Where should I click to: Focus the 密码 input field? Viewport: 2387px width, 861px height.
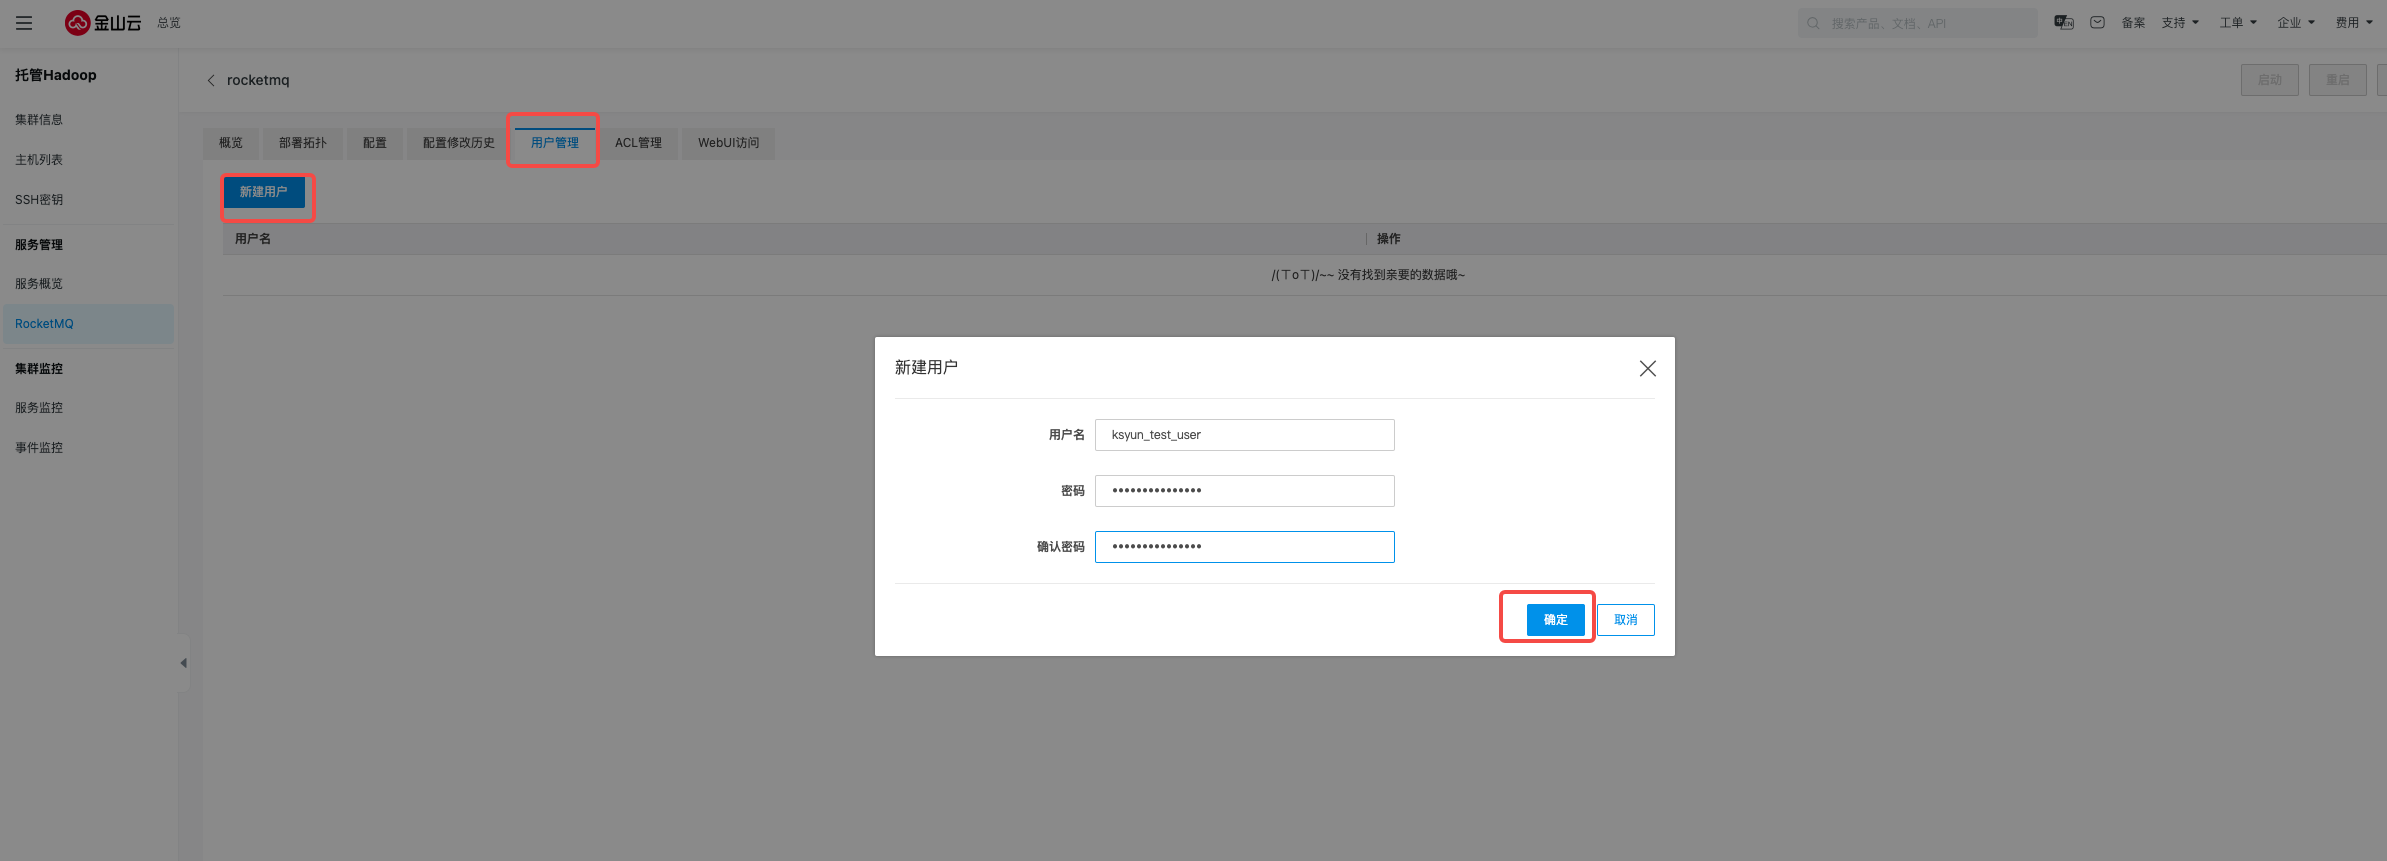tap(1245, 491)
